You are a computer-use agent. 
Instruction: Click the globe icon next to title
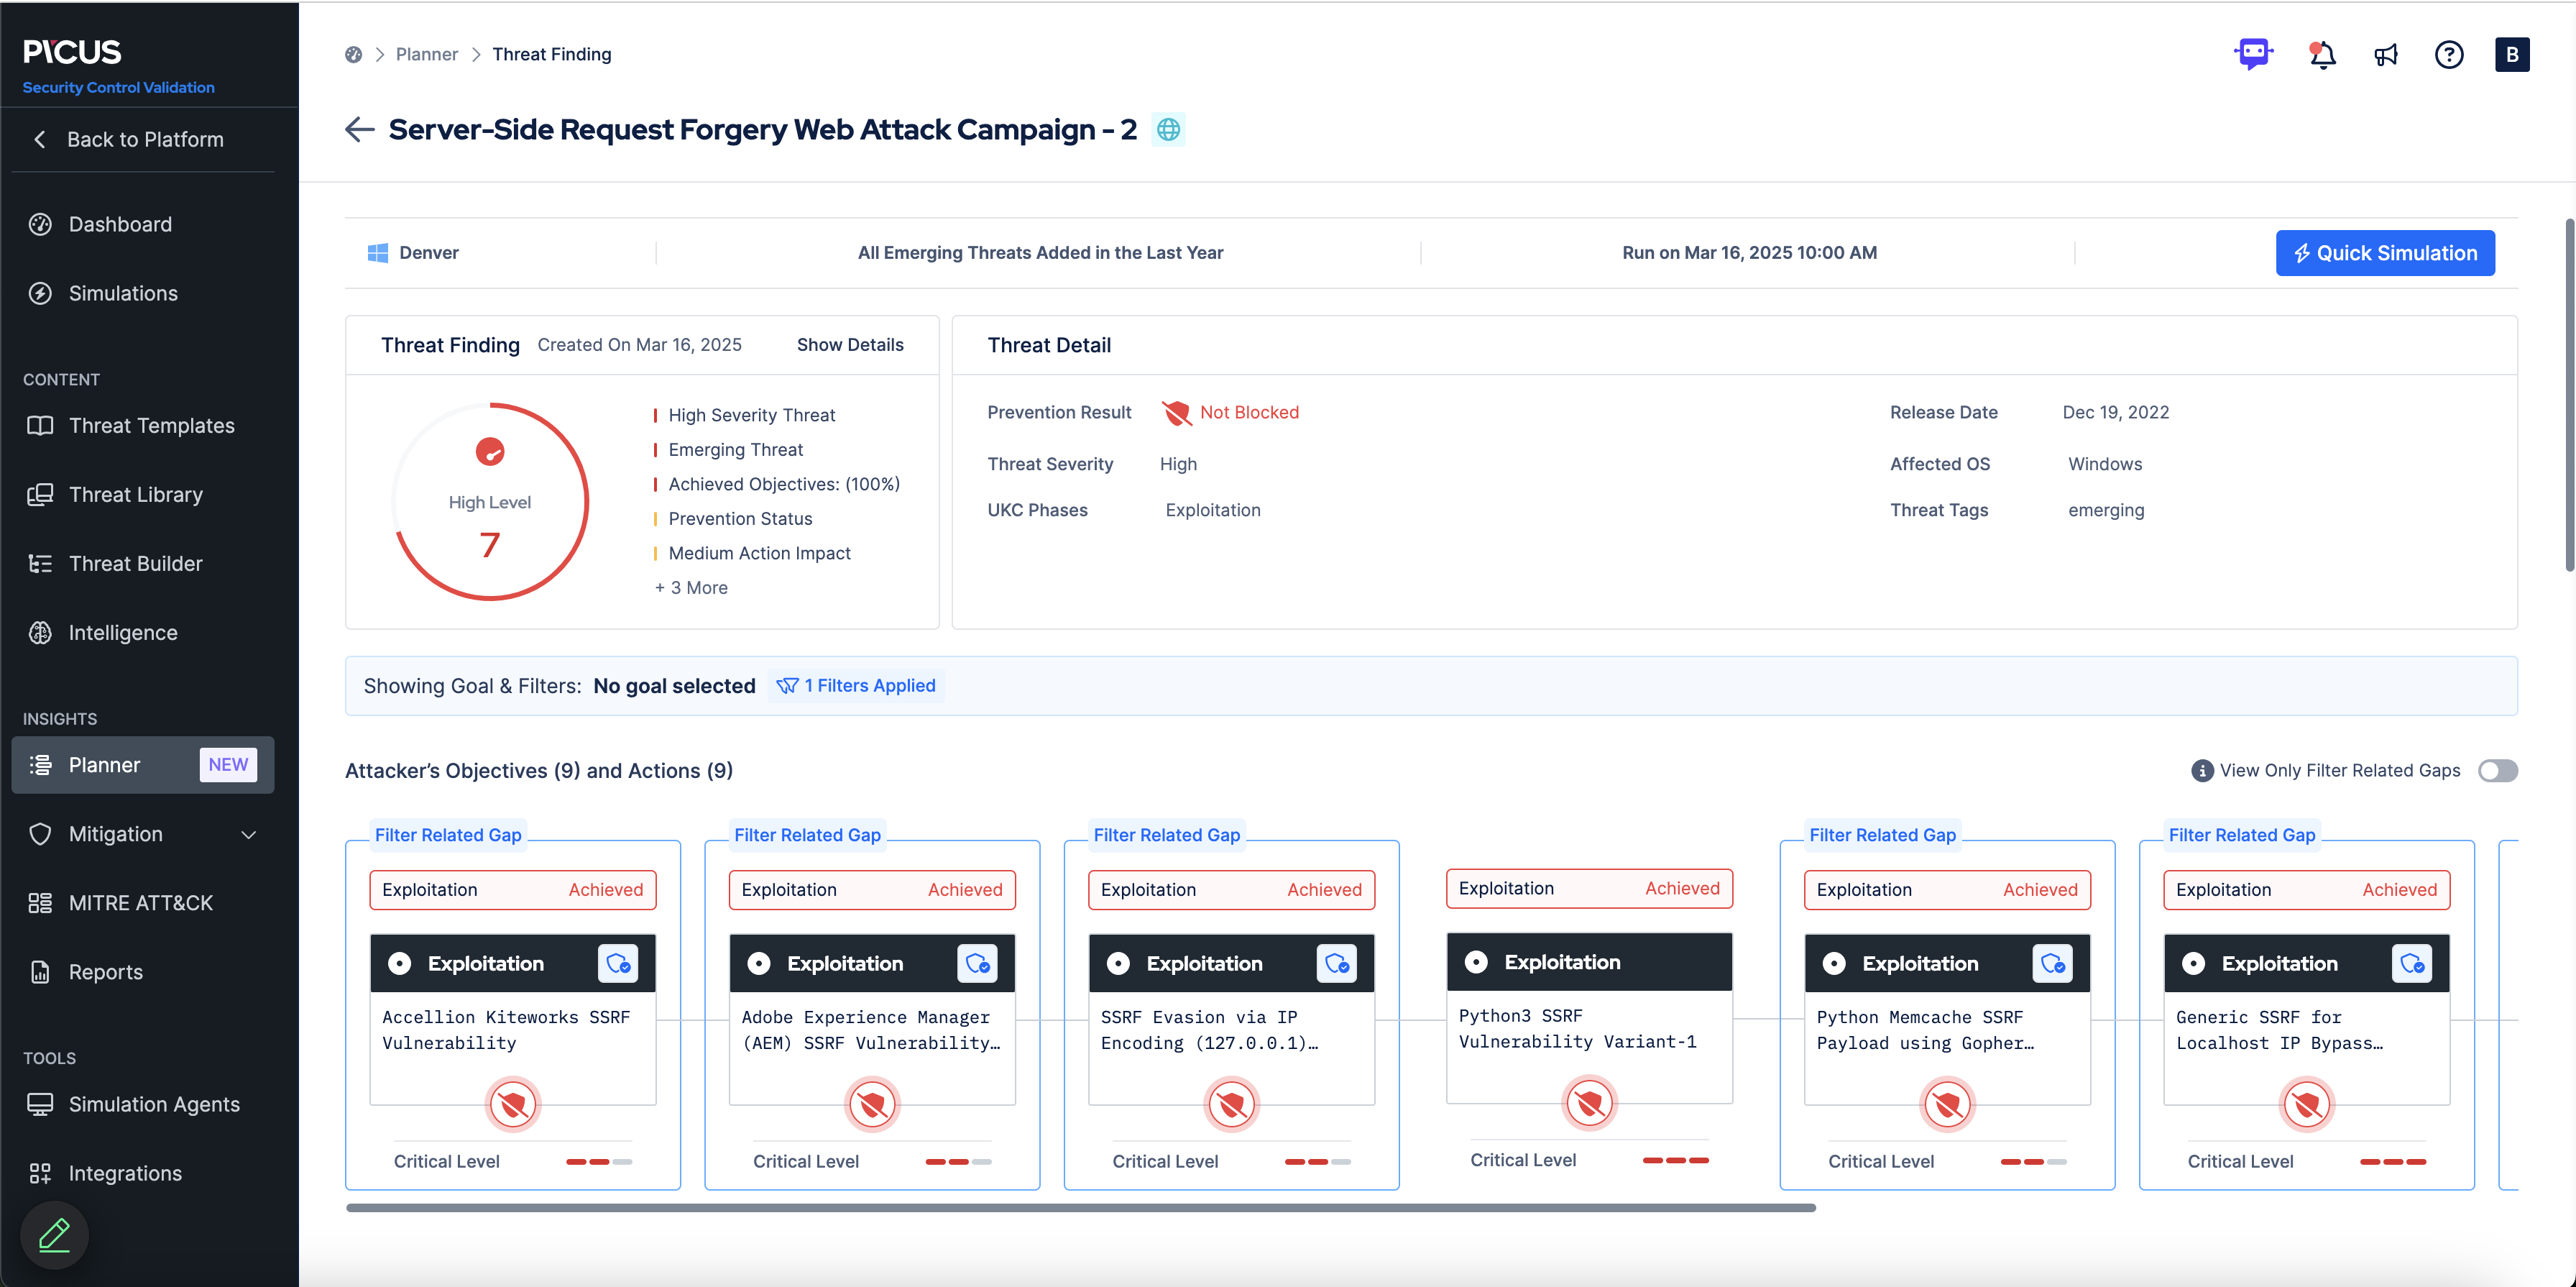coord(1168,130)
